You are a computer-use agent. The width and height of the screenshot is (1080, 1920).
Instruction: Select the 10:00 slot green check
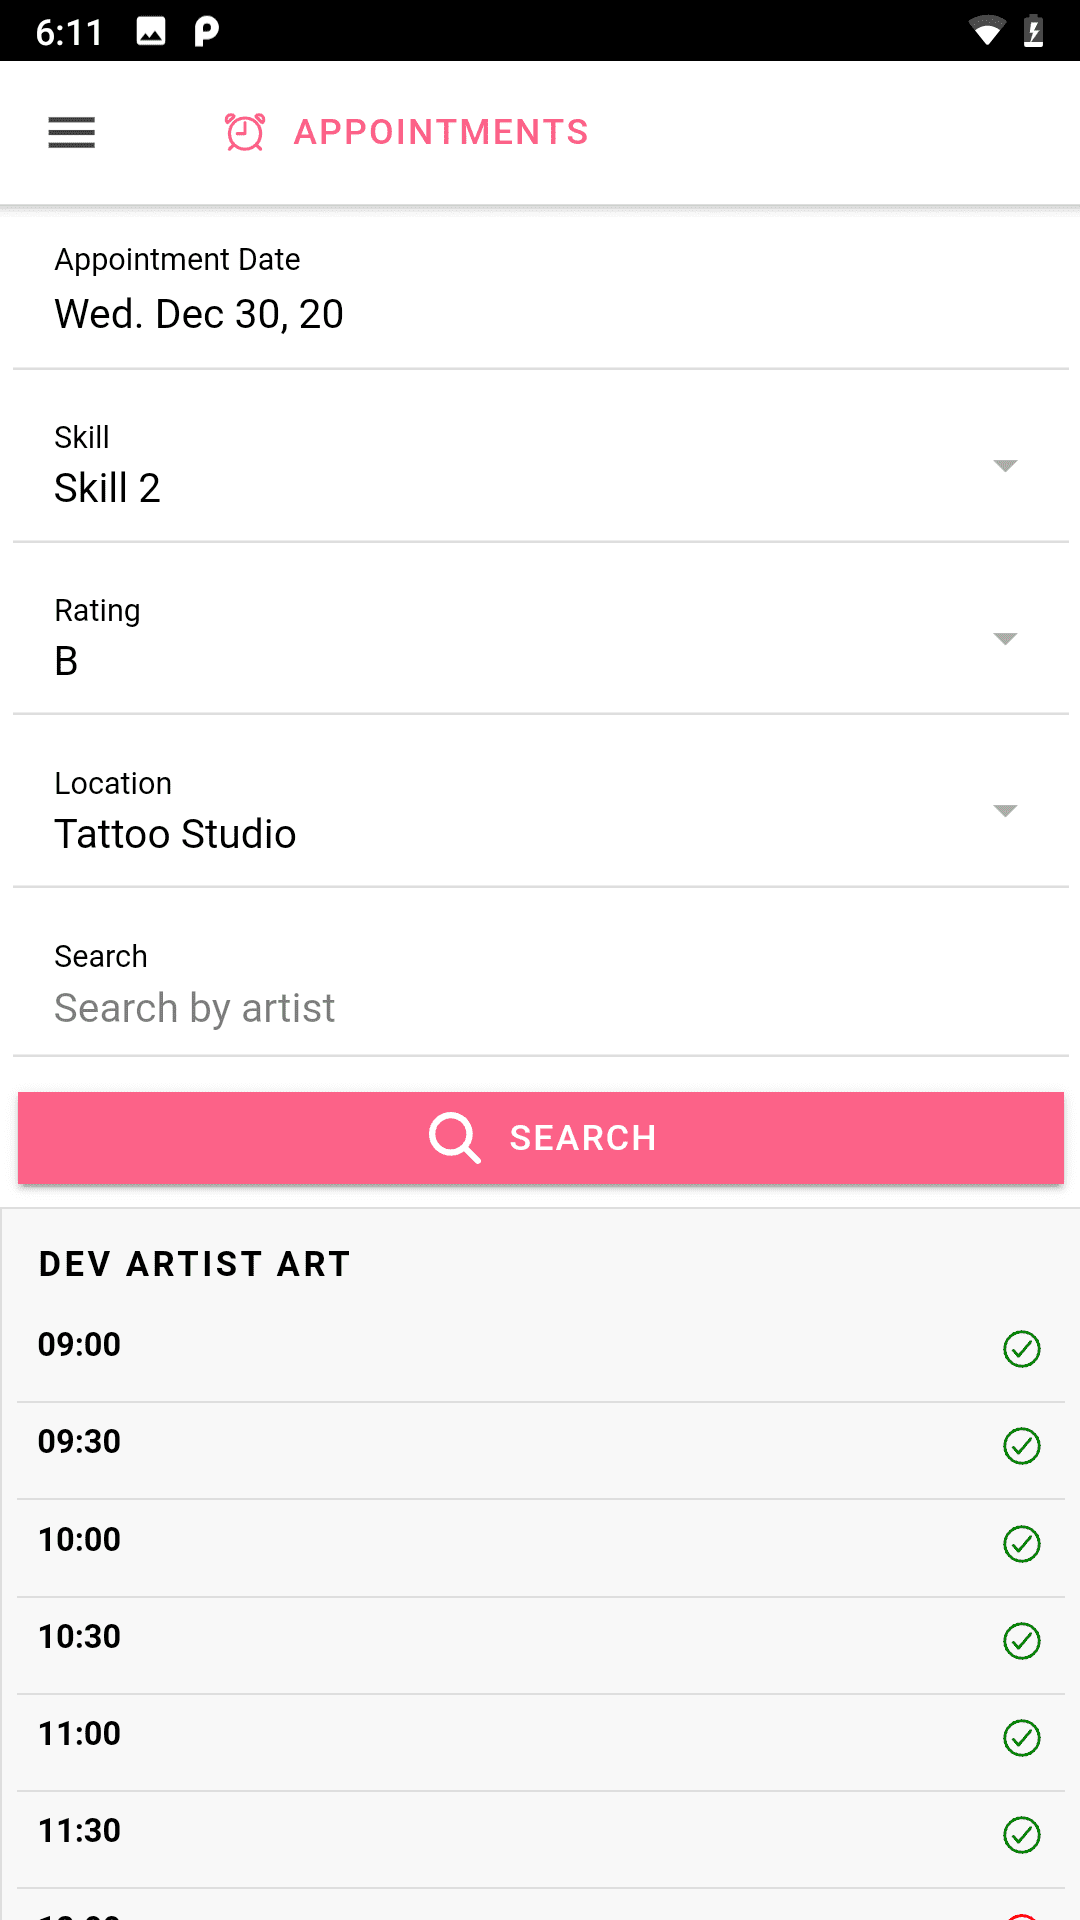[1021, 1544]
